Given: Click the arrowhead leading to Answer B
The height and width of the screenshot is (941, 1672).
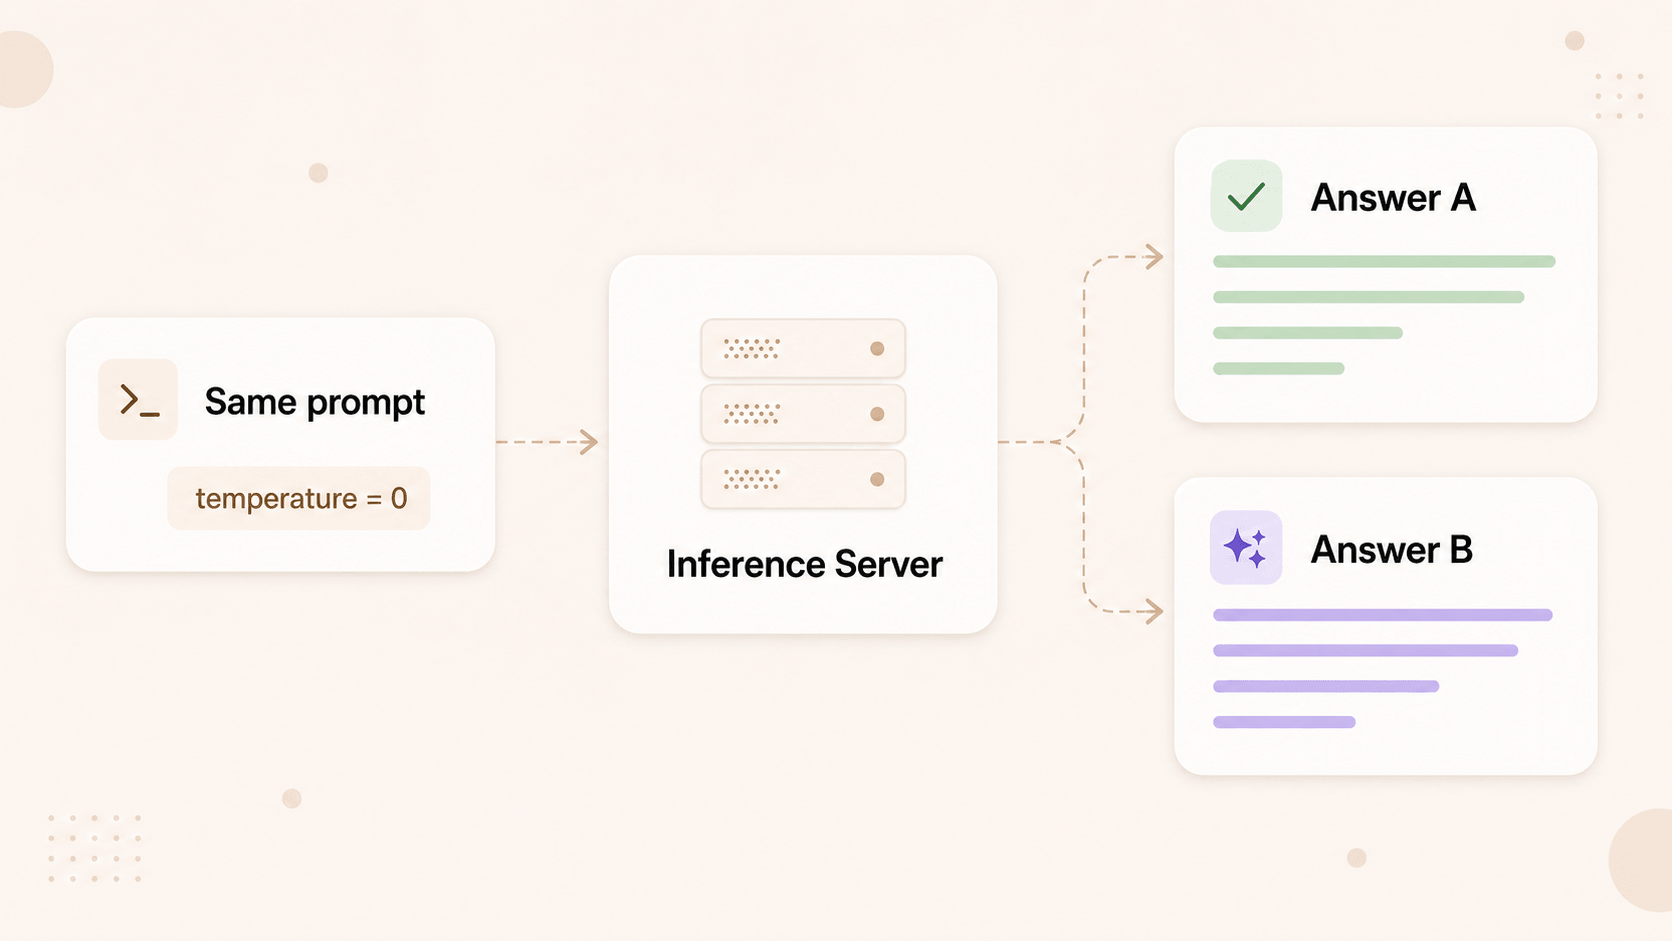Looking at the screenshot, I should 1153,611.
